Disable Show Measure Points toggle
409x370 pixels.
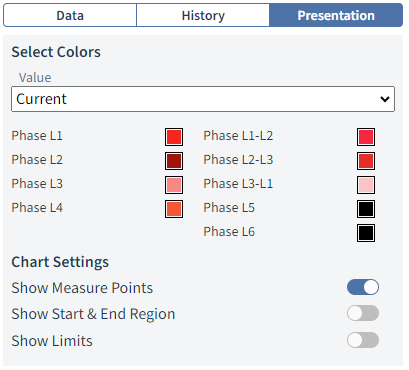[x=363, y=287]
